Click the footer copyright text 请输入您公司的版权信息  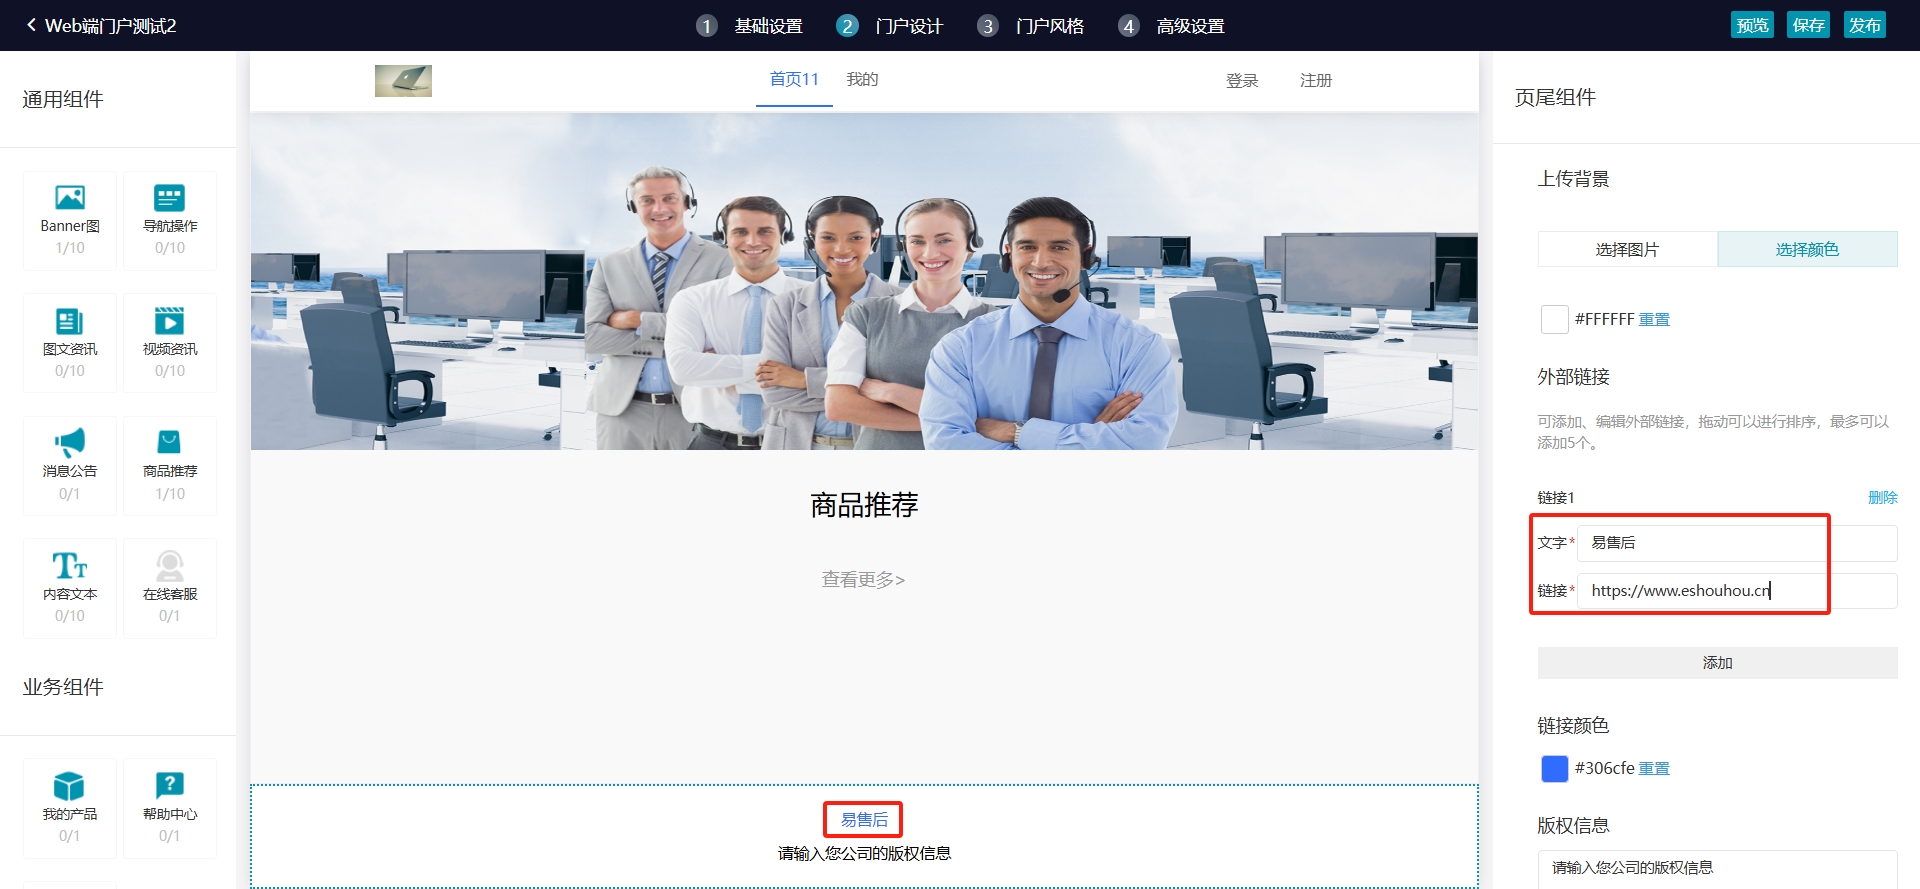point(864,853)
